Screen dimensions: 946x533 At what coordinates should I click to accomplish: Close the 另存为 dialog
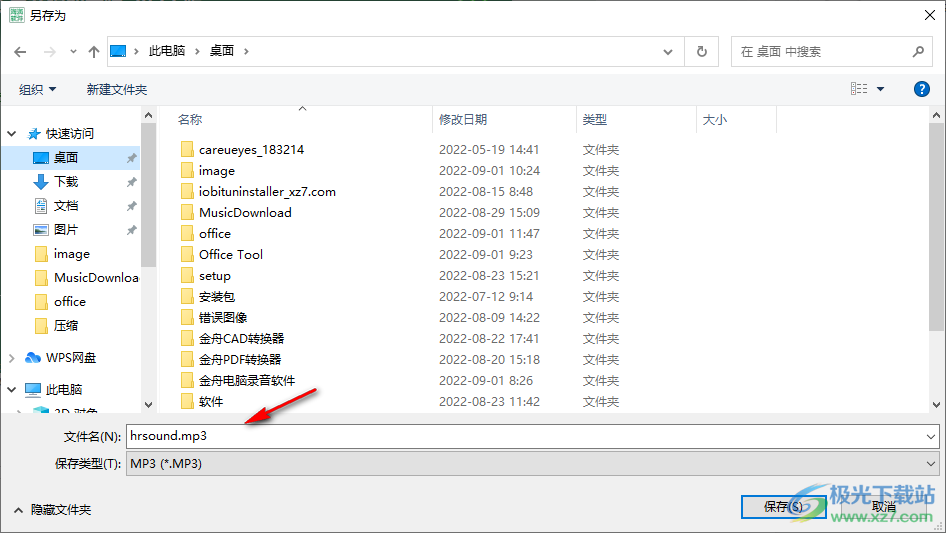point(930,15)
